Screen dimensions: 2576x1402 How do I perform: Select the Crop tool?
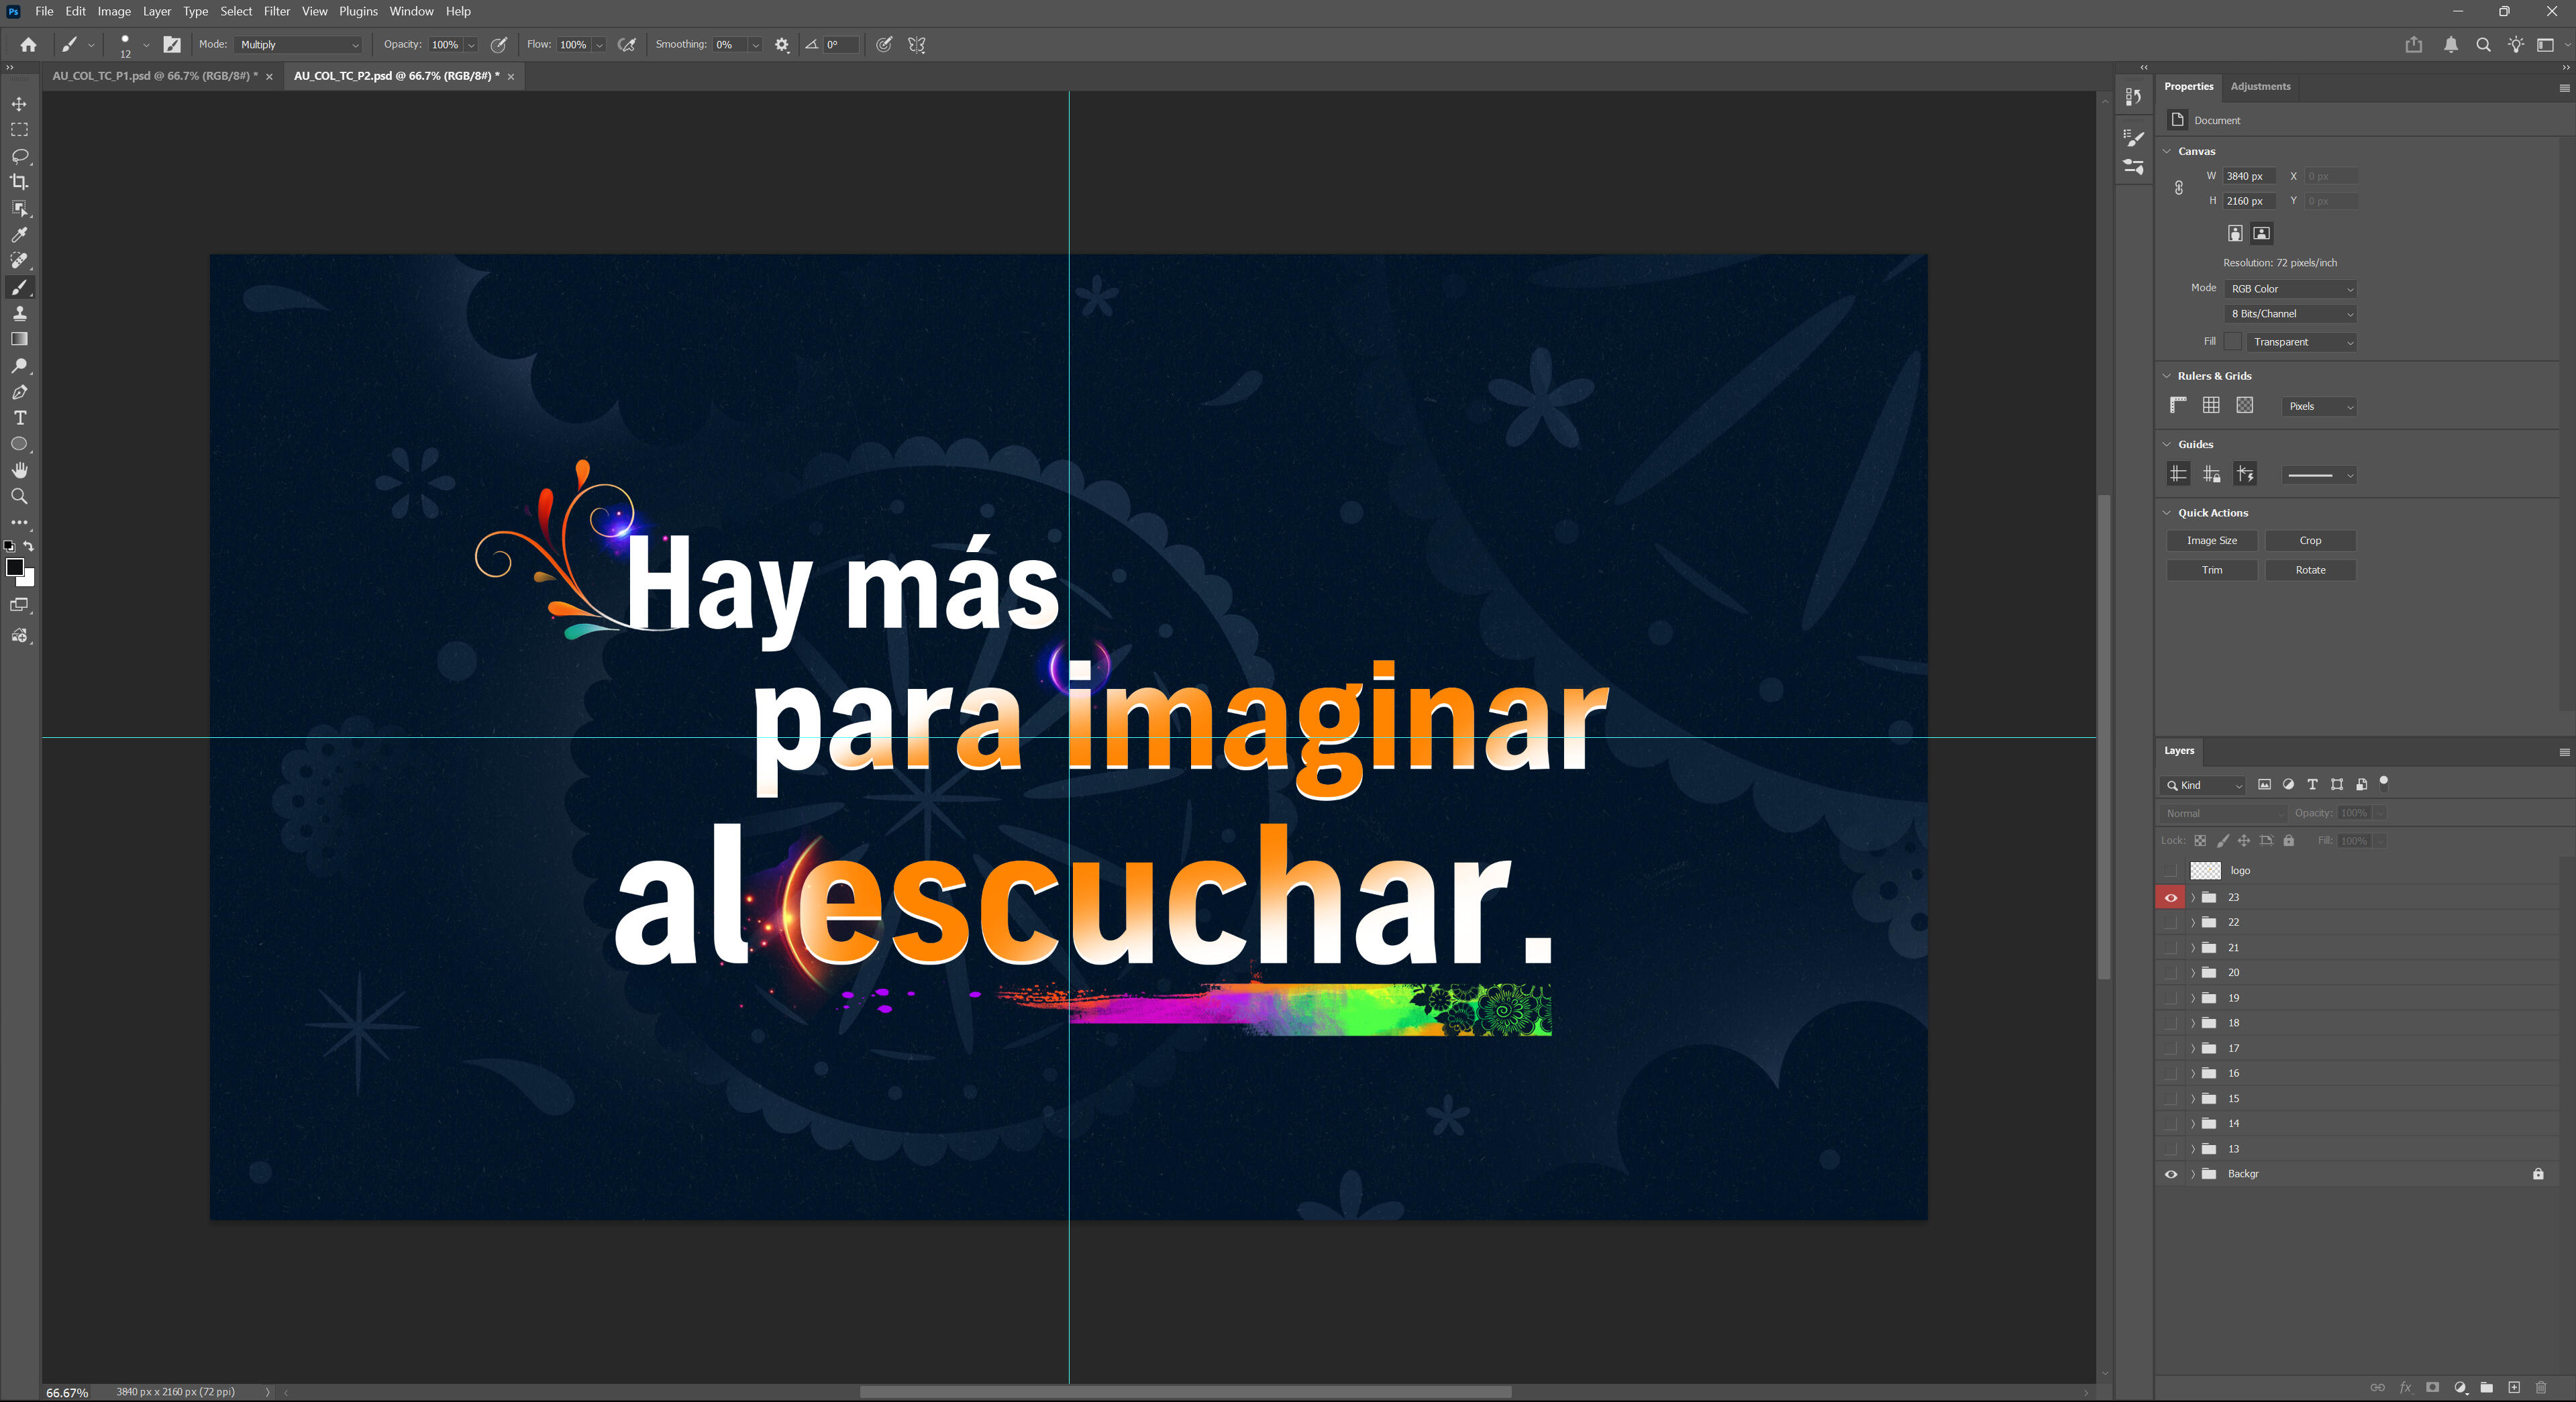tap(19, 182)
